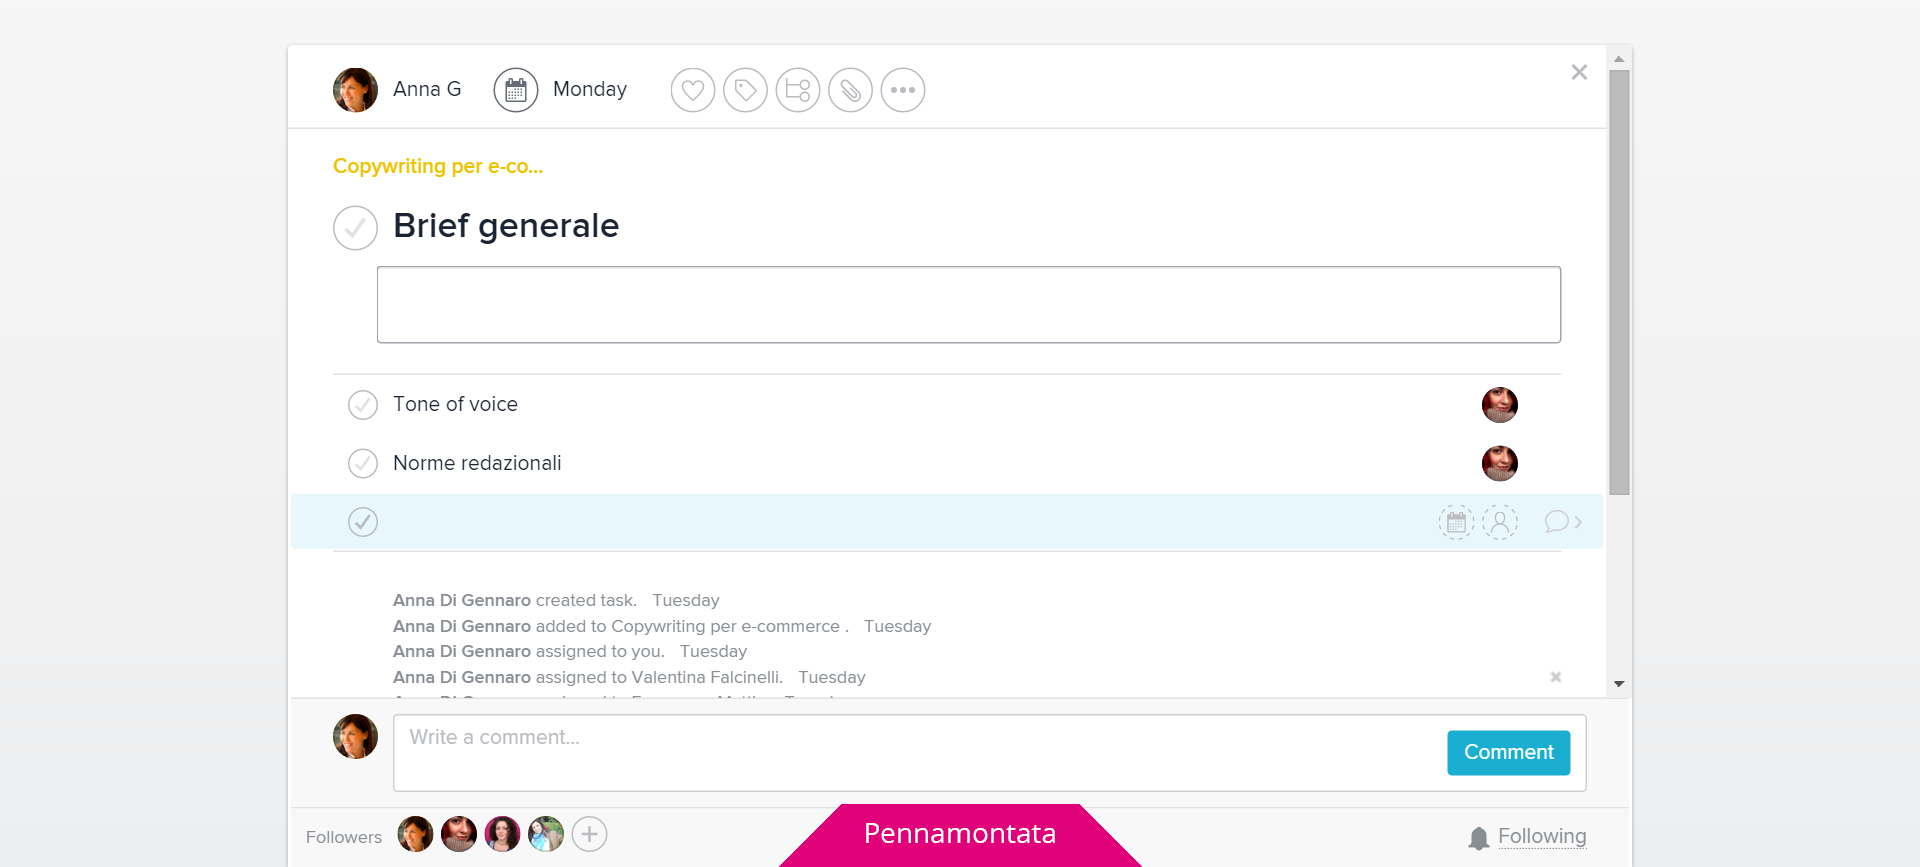The height and width of the screenshot is (867, 1920).
Task: Set due date on the empty subtask
Action: 1456,522
